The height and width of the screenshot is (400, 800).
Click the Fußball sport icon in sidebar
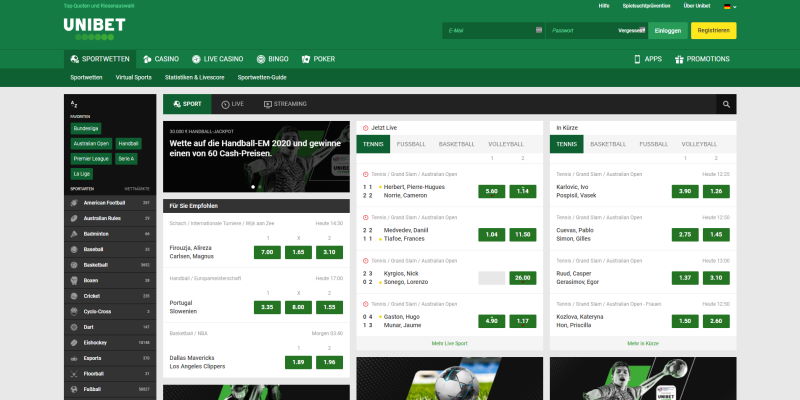click(x=74, y=389)
